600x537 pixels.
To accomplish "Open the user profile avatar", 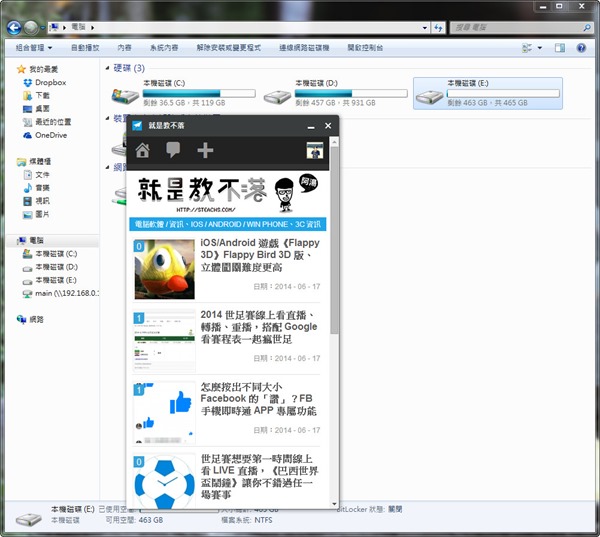I will pos(315,151).
